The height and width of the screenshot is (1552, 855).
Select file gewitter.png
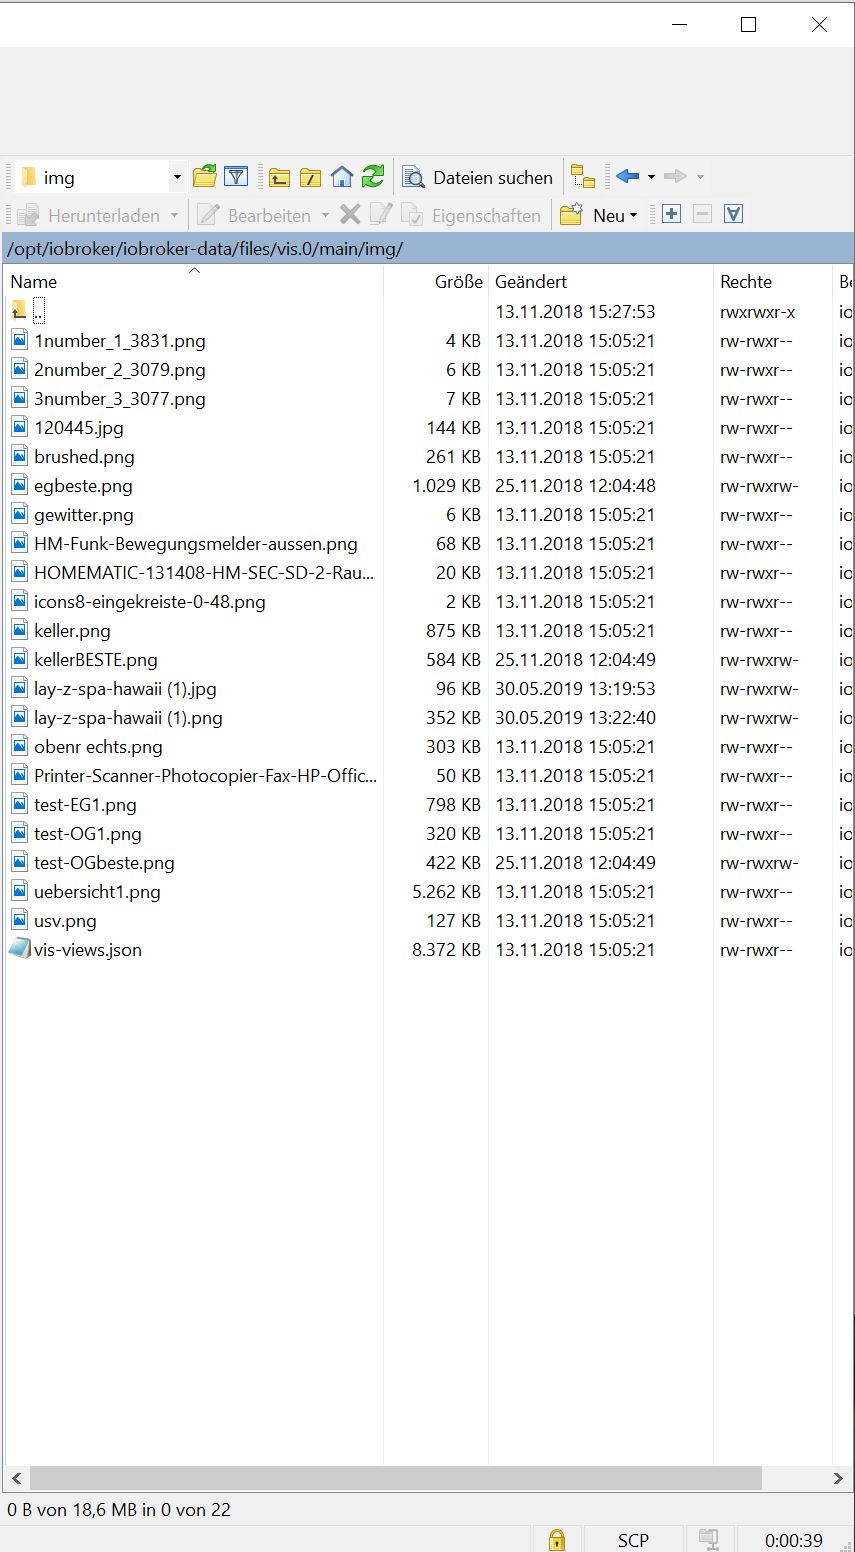coord(83,515)
